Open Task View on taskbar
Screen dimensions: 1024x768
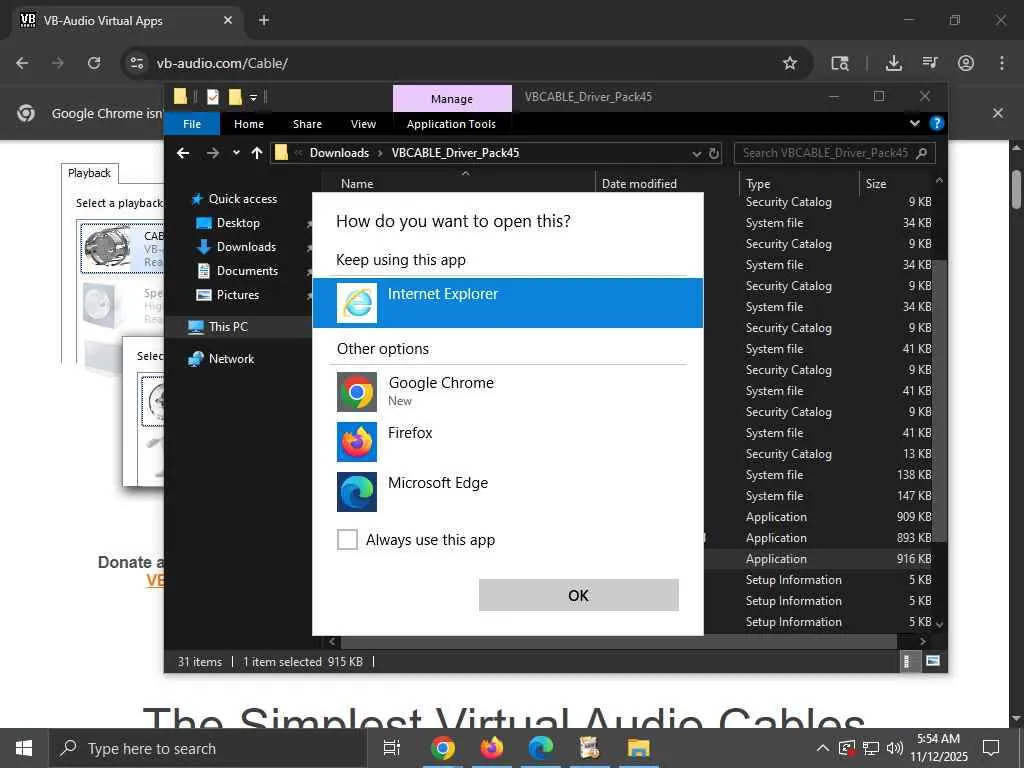(x=392, y=748)
